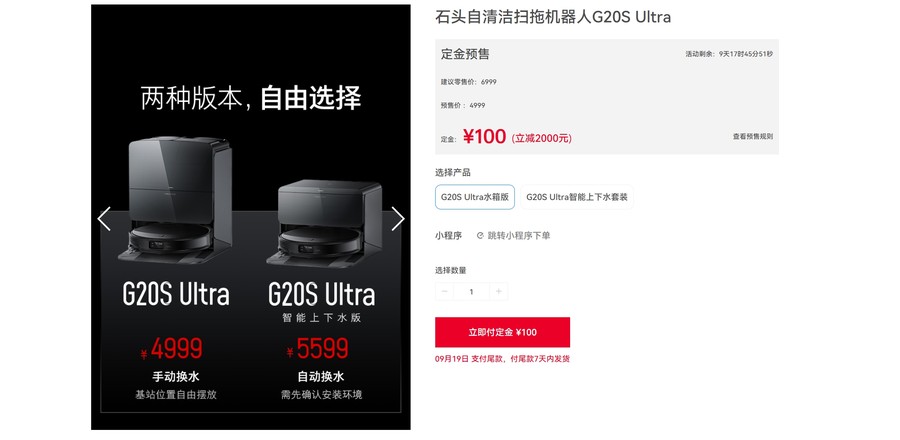Click the 09月19日 支付尾款 shipping notice
This screenshot has height=440, width=900.
tap(502, 359)
